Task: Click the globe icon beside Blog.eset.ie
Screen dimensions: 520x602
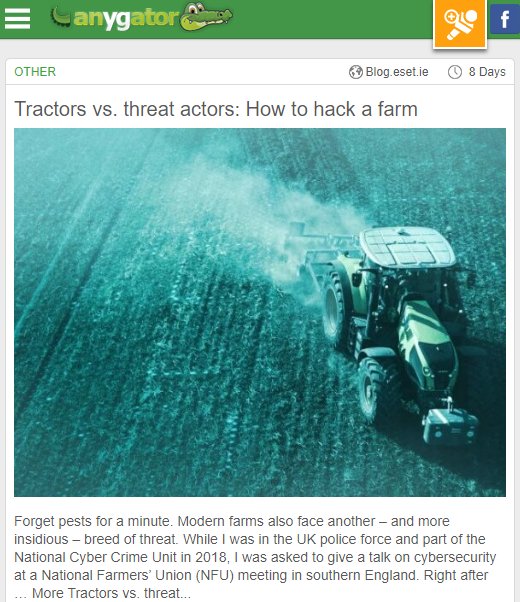Action: [356, 72]
